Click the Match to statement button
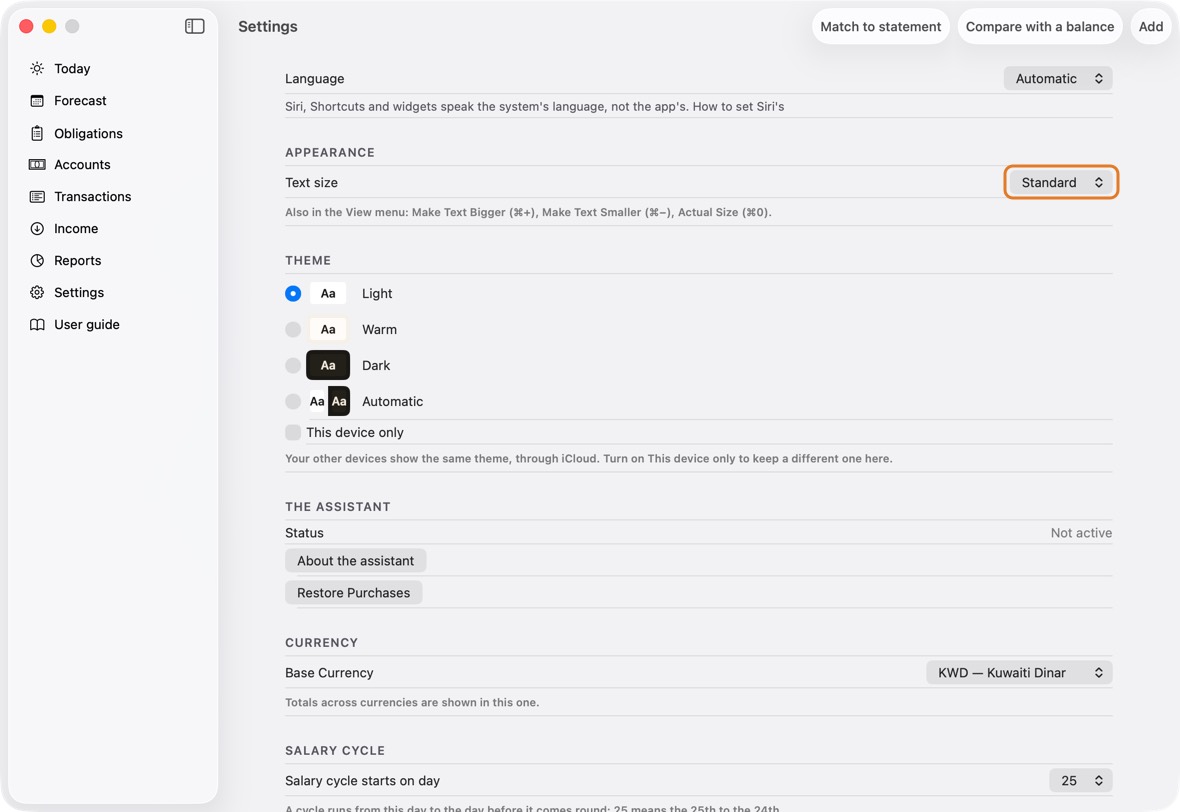This screenshot has height=812, width=1180. tap(880, 26)
